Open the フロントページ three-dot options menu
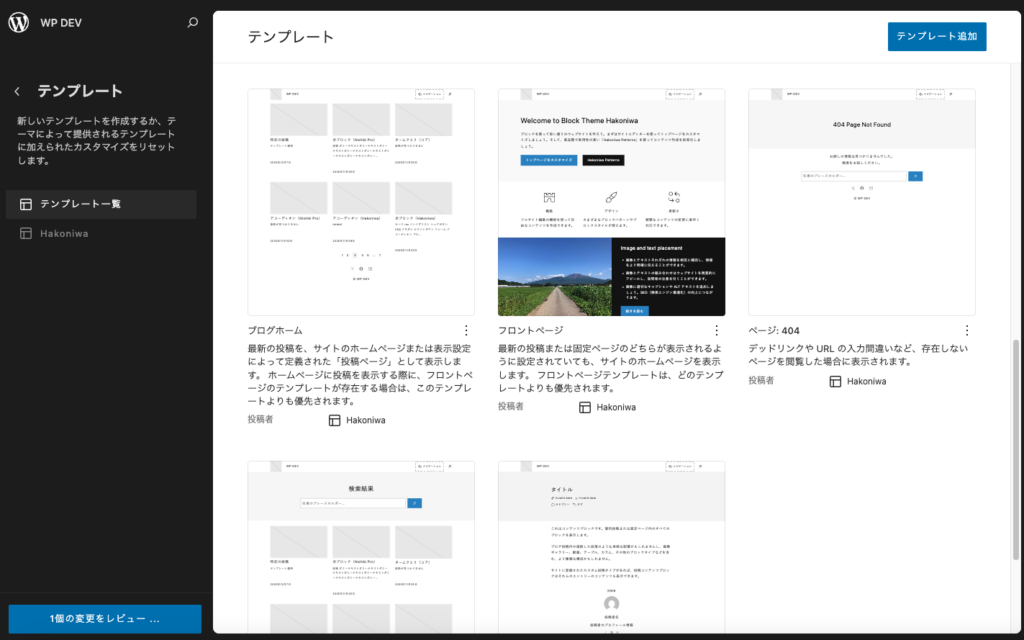This screenshot has height=640, width=1024. (716, 330)
